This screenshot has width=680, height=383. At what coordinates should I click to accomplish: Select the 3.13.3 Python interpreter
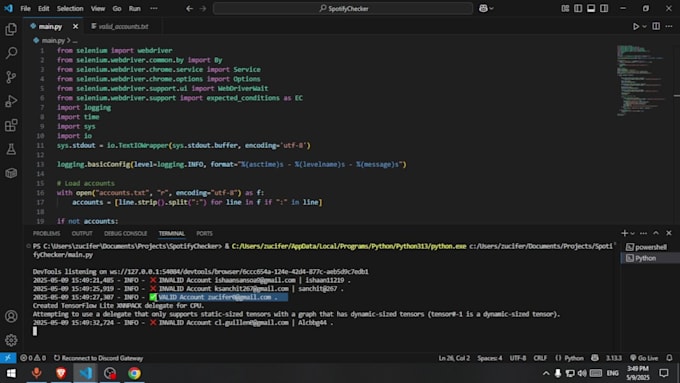click(614, 358)
